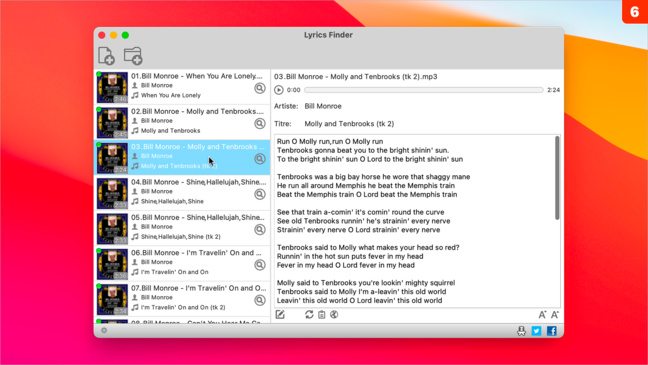The height and width of the screenshot is (365, 648).
Task: Click lyric line 'Tenbrooks was a big bay horse'
Action: 374,177
